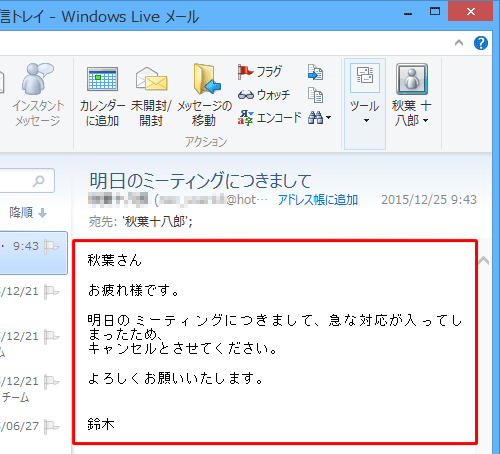
Task: Toggle flag on the 9:43 message
Action: 51,247
